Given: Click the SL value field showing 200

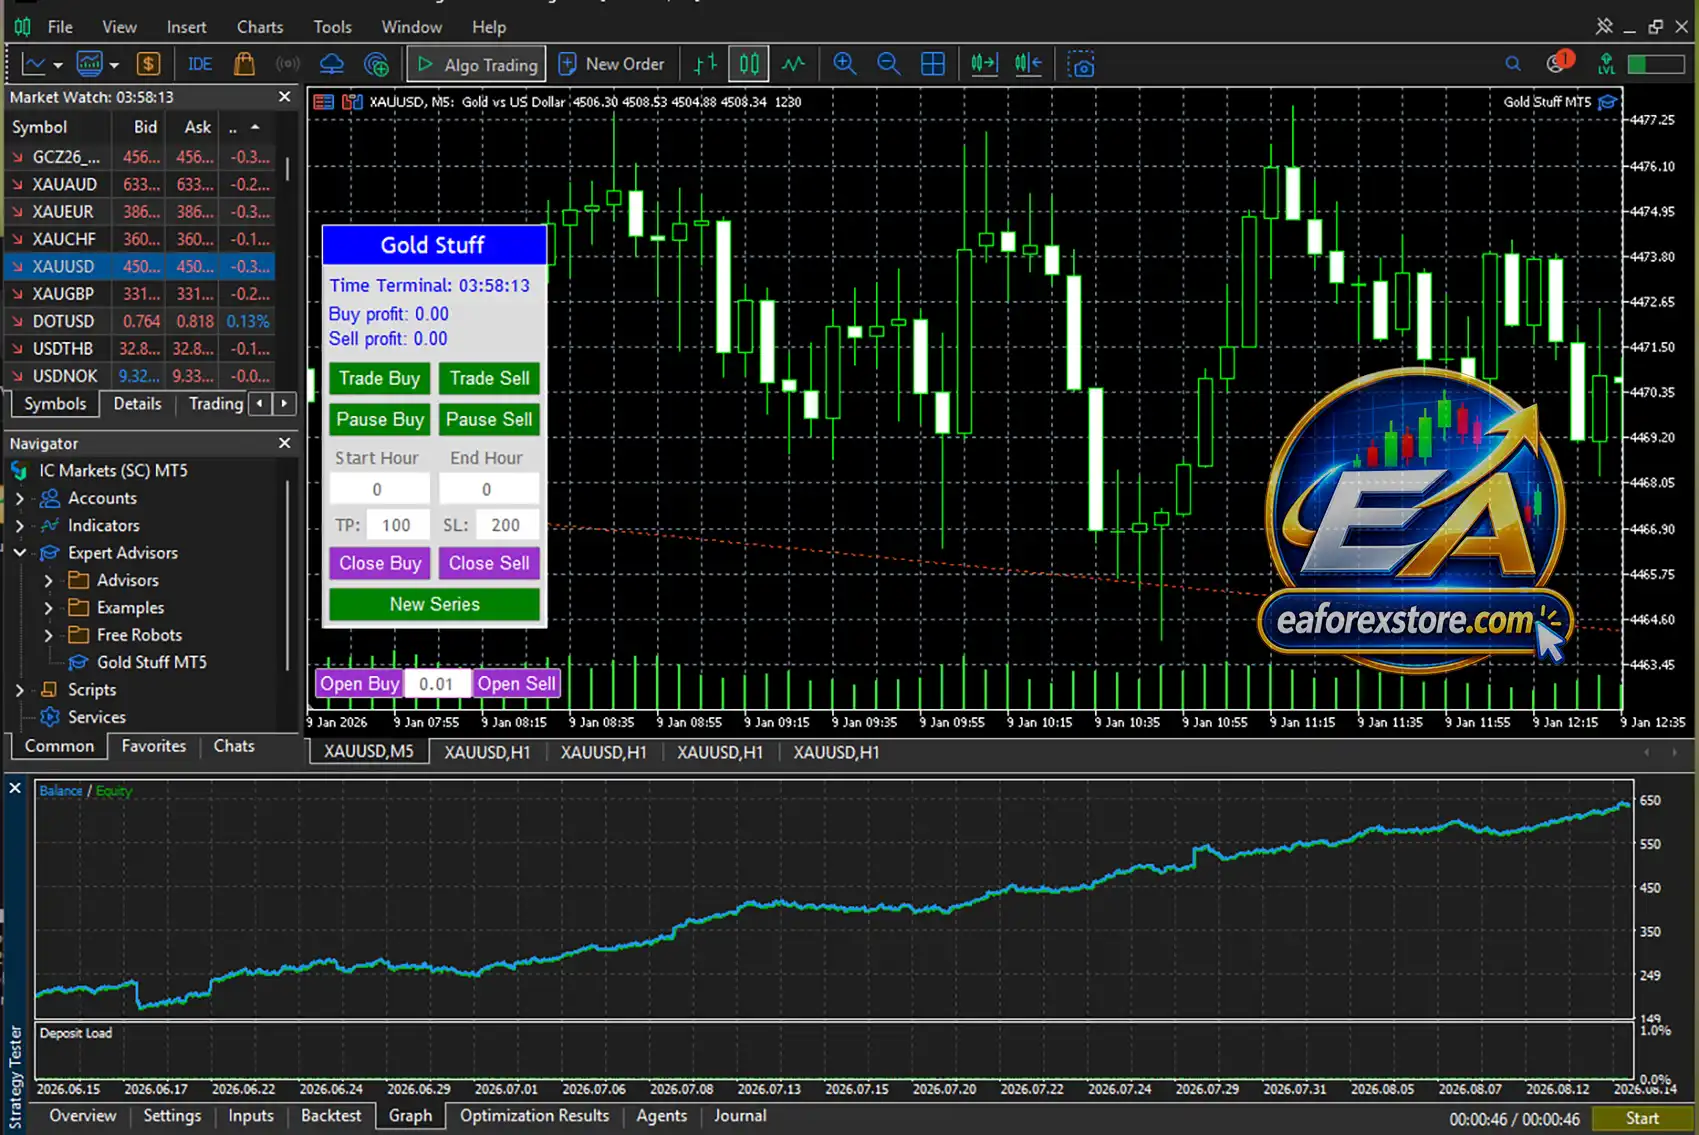Looking at the screenshot, I should [507, 525].
